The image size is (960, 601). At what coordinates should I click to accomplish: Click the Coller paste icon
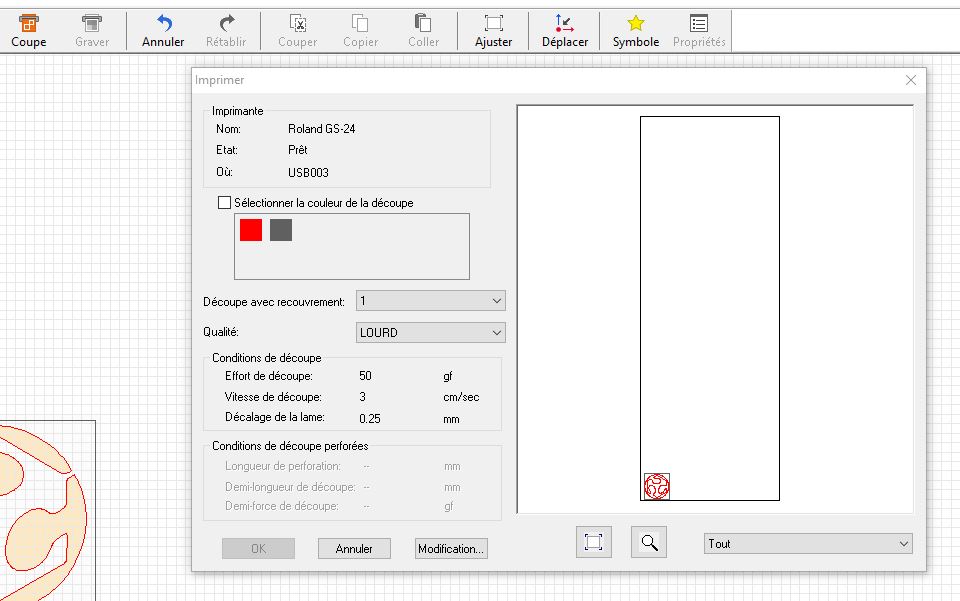(x=423, y=24)
